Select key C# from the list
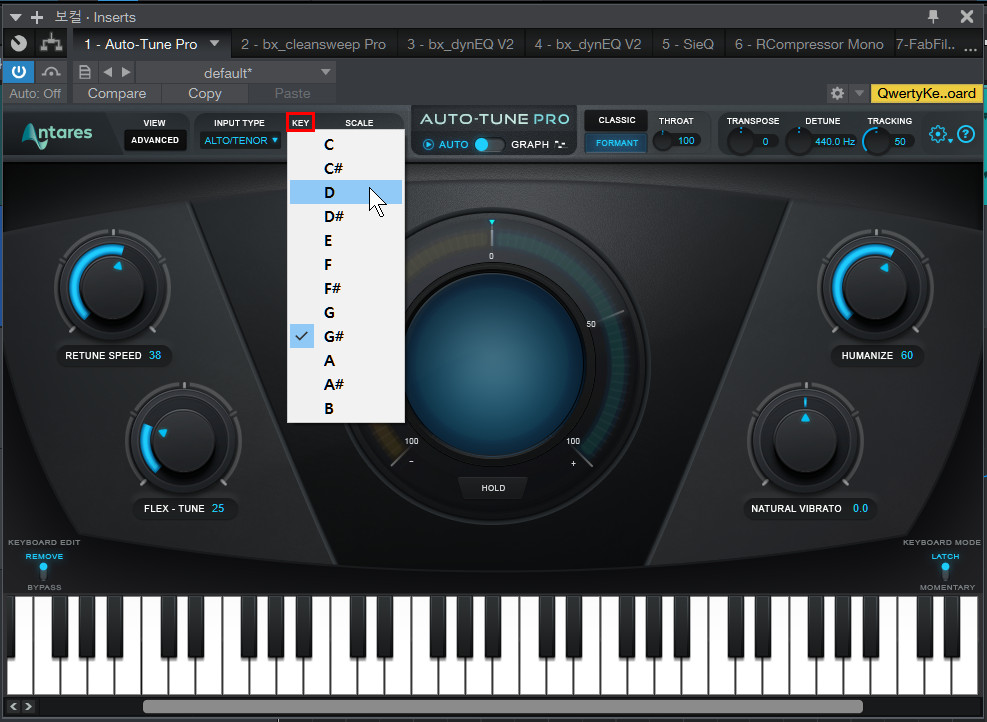987x722 pixels. coord(346,168)
